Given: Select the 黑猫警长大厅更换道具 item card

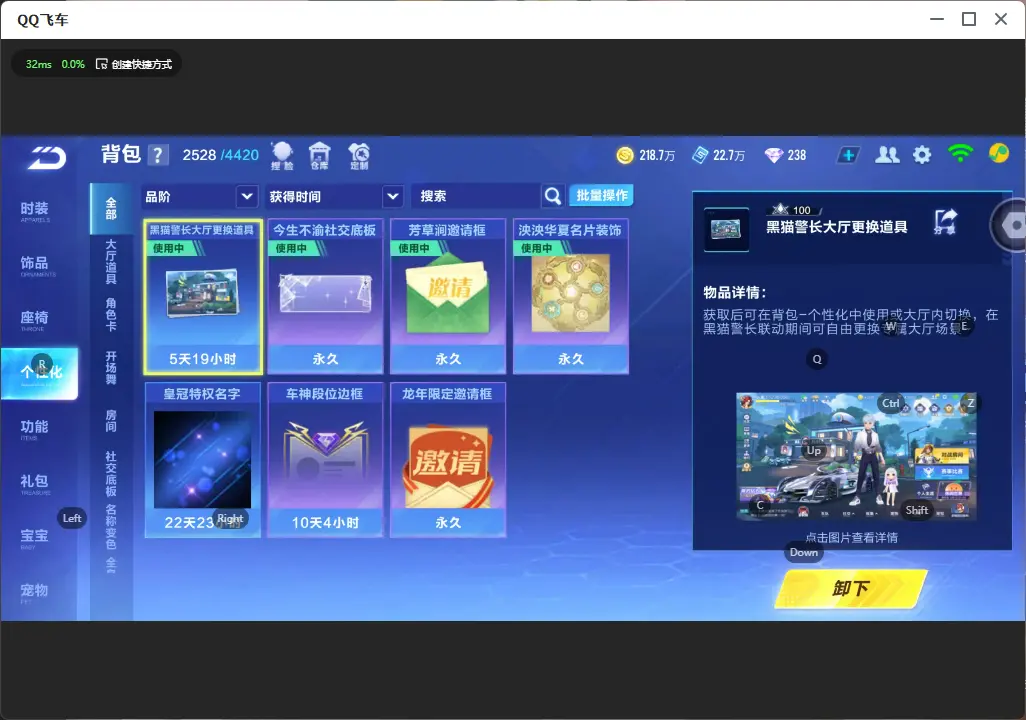Looking at the screenshot, I should point(203,297).
